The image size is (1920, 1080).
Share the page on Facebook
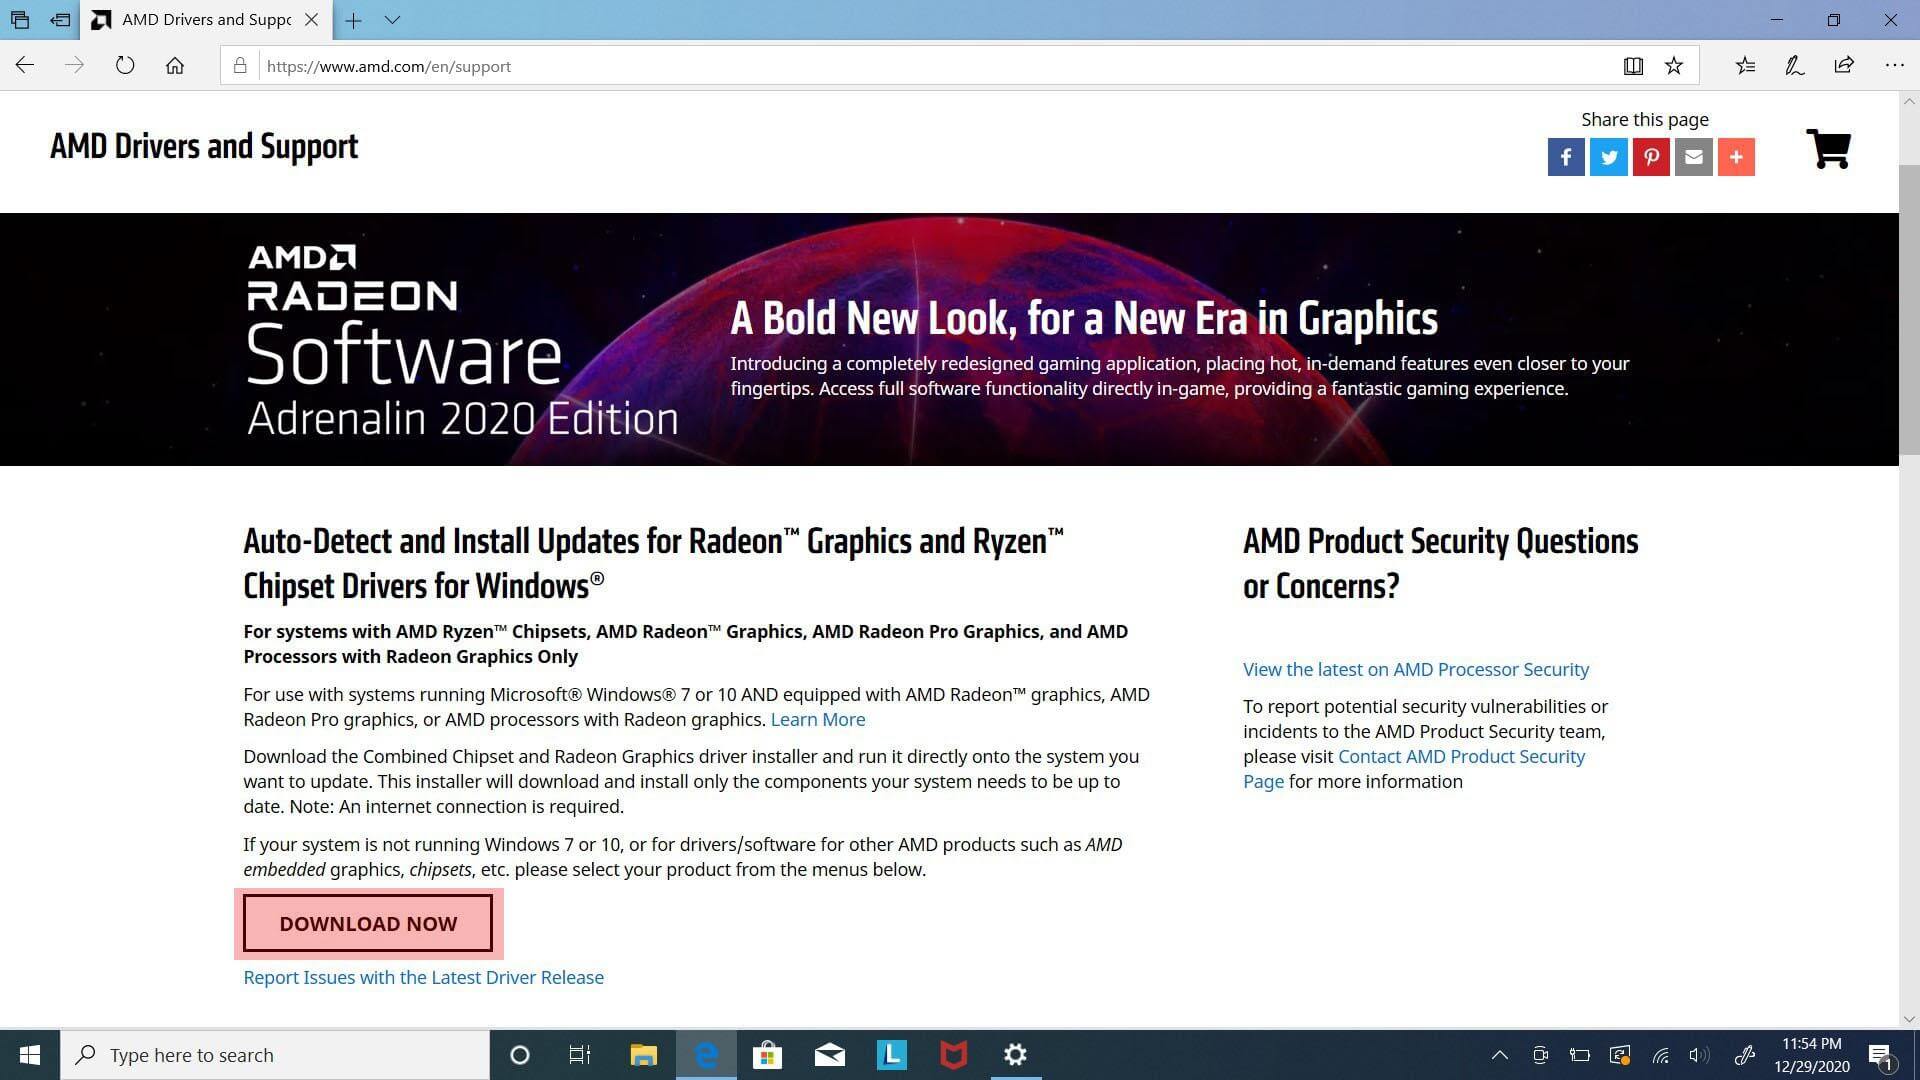(1566, 157)
